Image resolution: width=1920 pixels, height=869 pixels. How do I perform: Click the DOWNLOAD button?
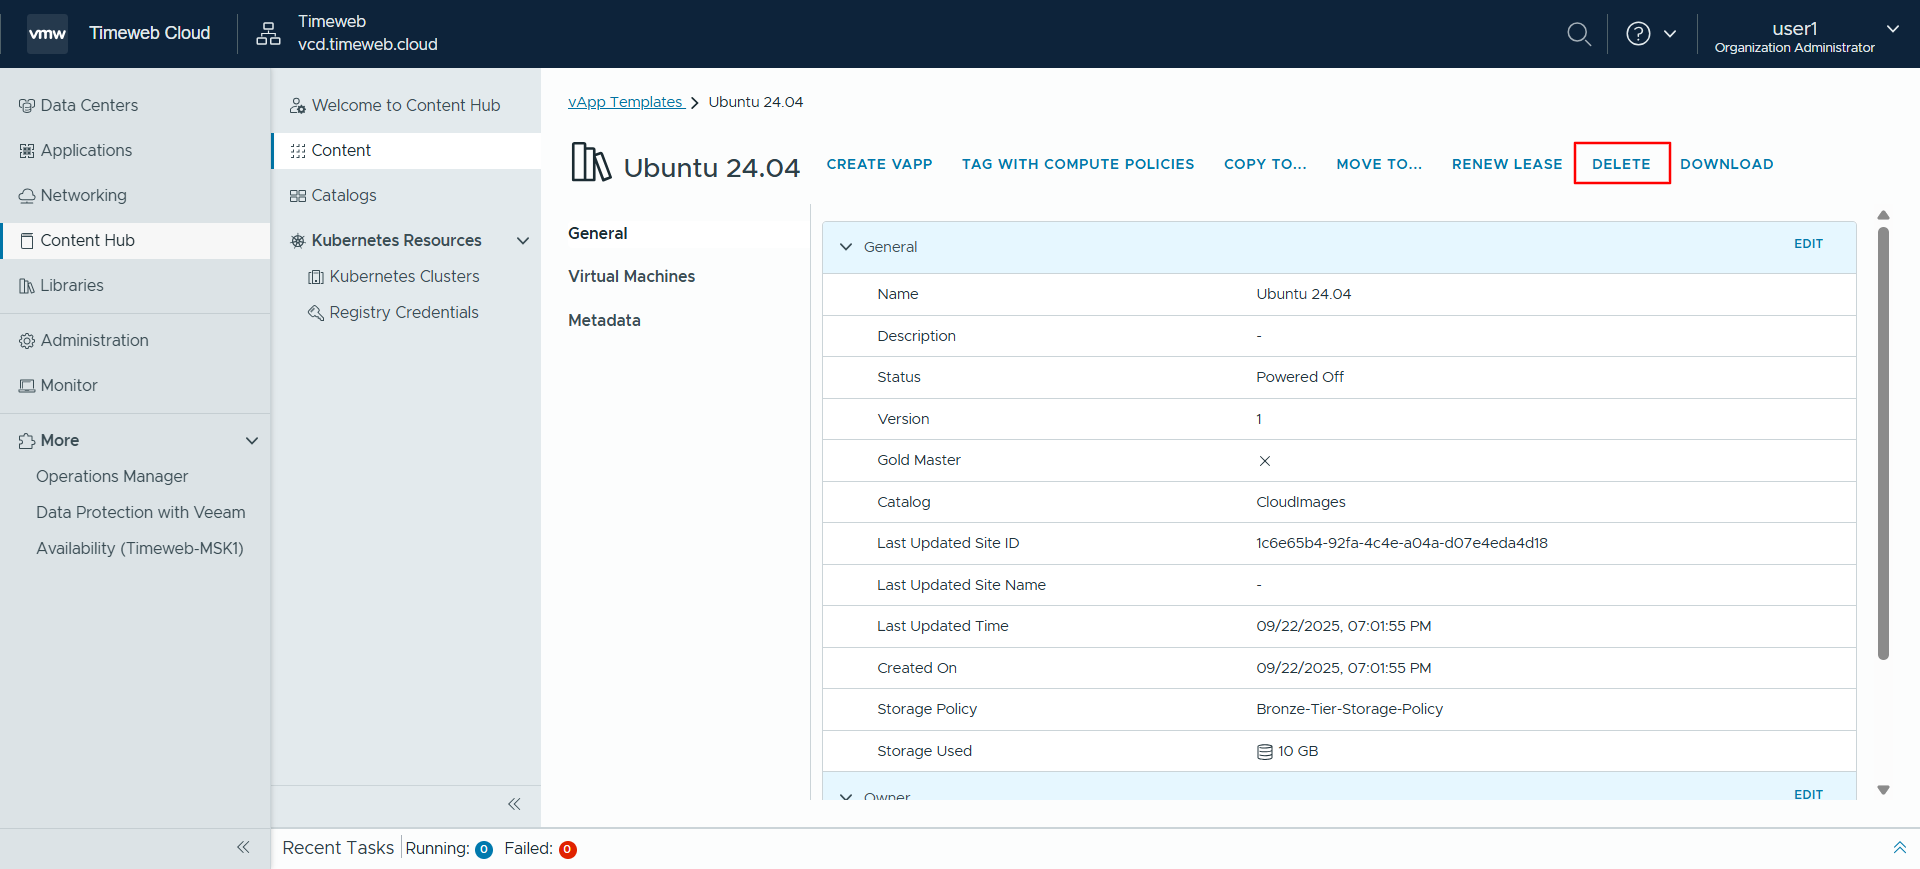[x=1727, y=164]
